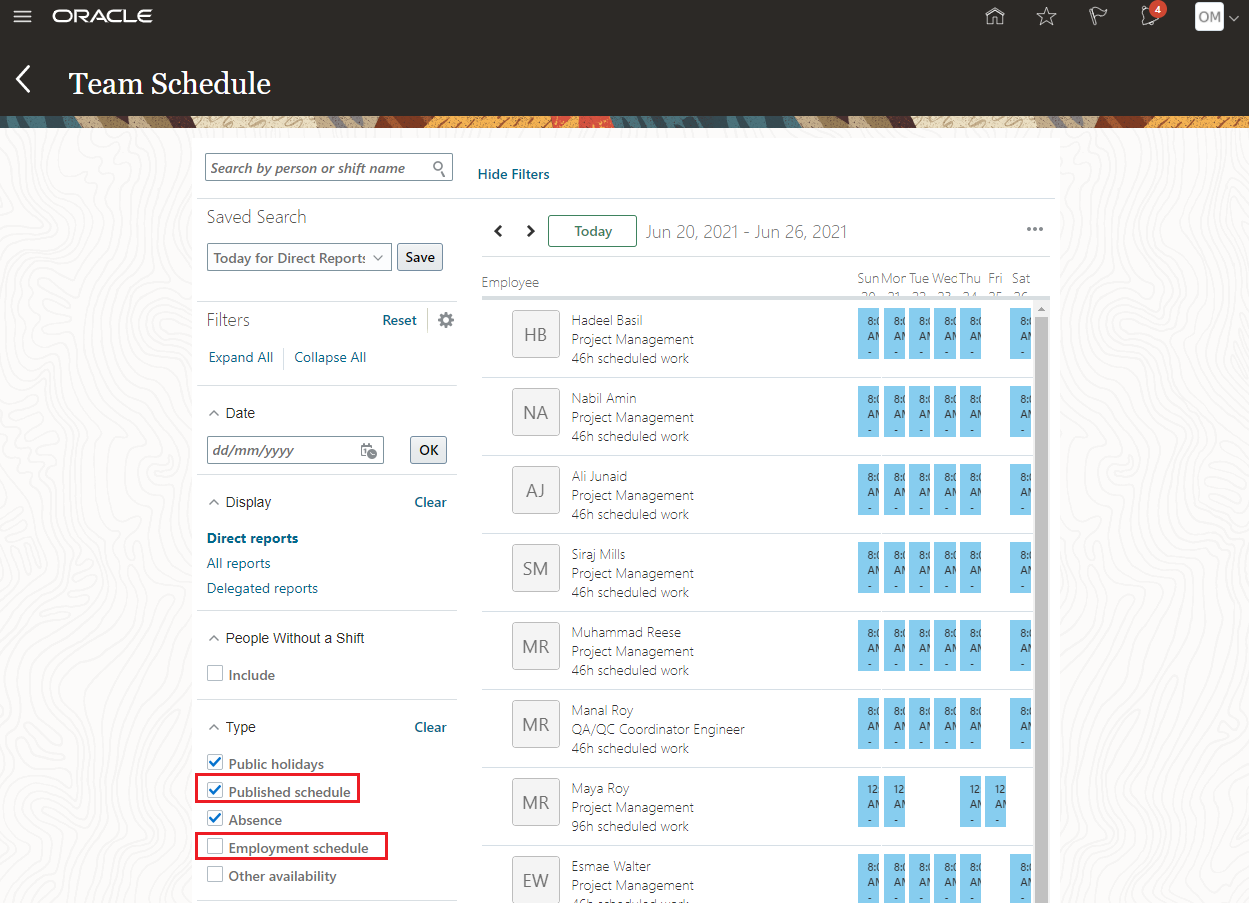
Task: Click the flag watchlist icon
Action: click(1097, 16)
